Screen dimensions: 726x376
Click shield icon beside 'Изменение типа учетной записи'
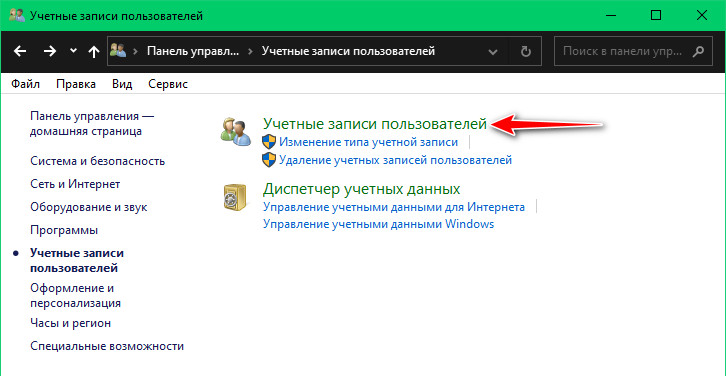pos(269,142)
